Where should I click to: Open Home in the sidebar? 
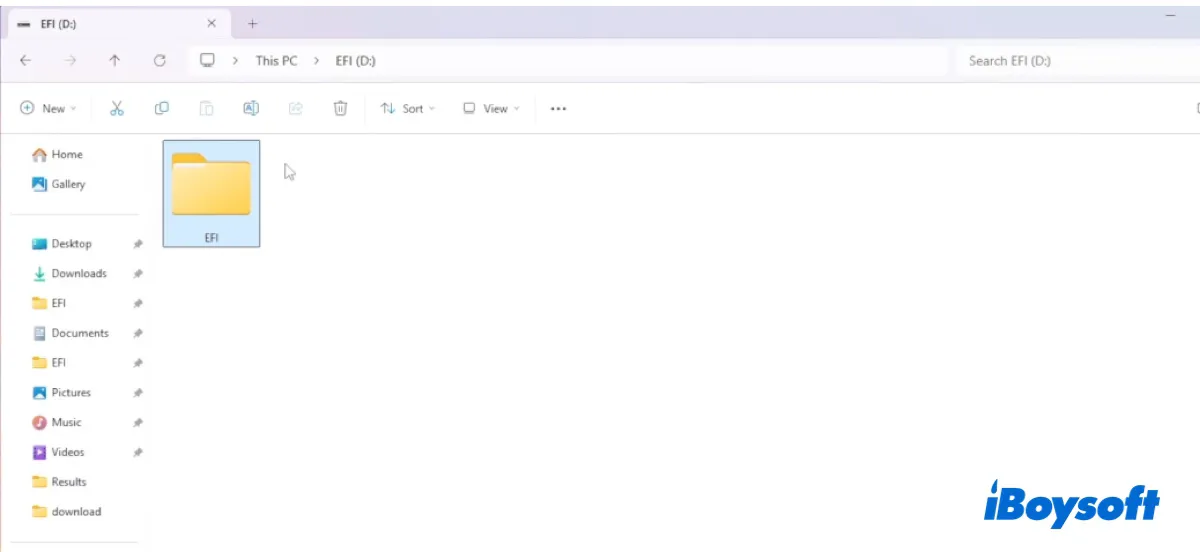57,154
